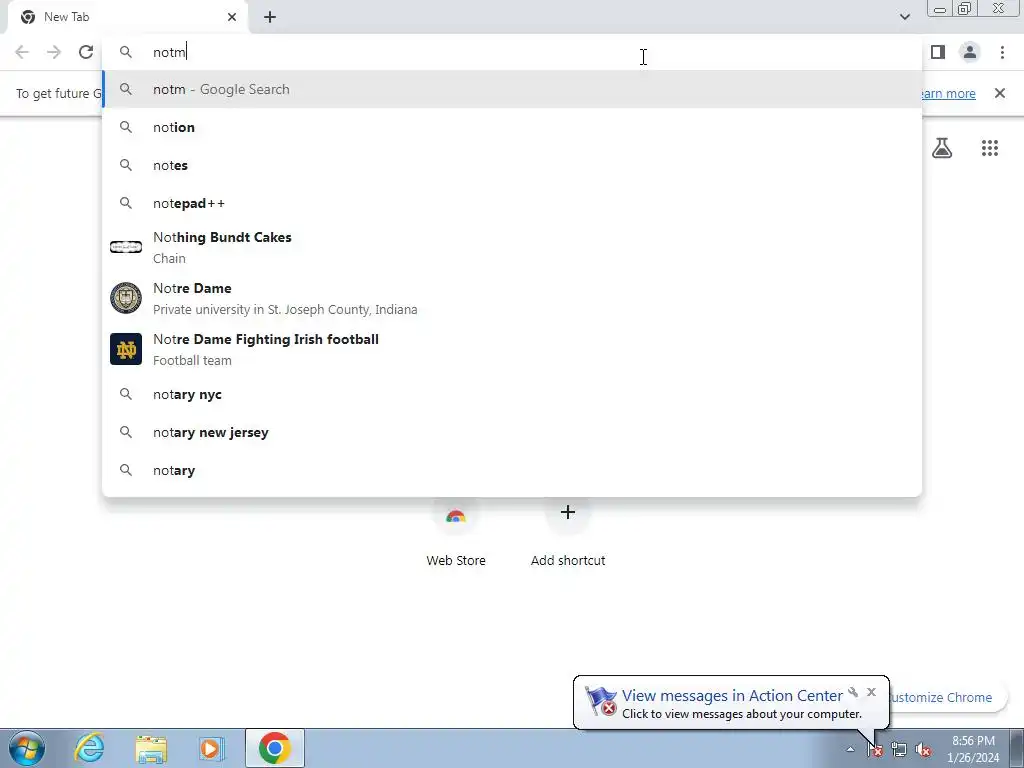Open View messages in Action Center
The width and height of the screenshot is (1024, 768).
point(732,696)
